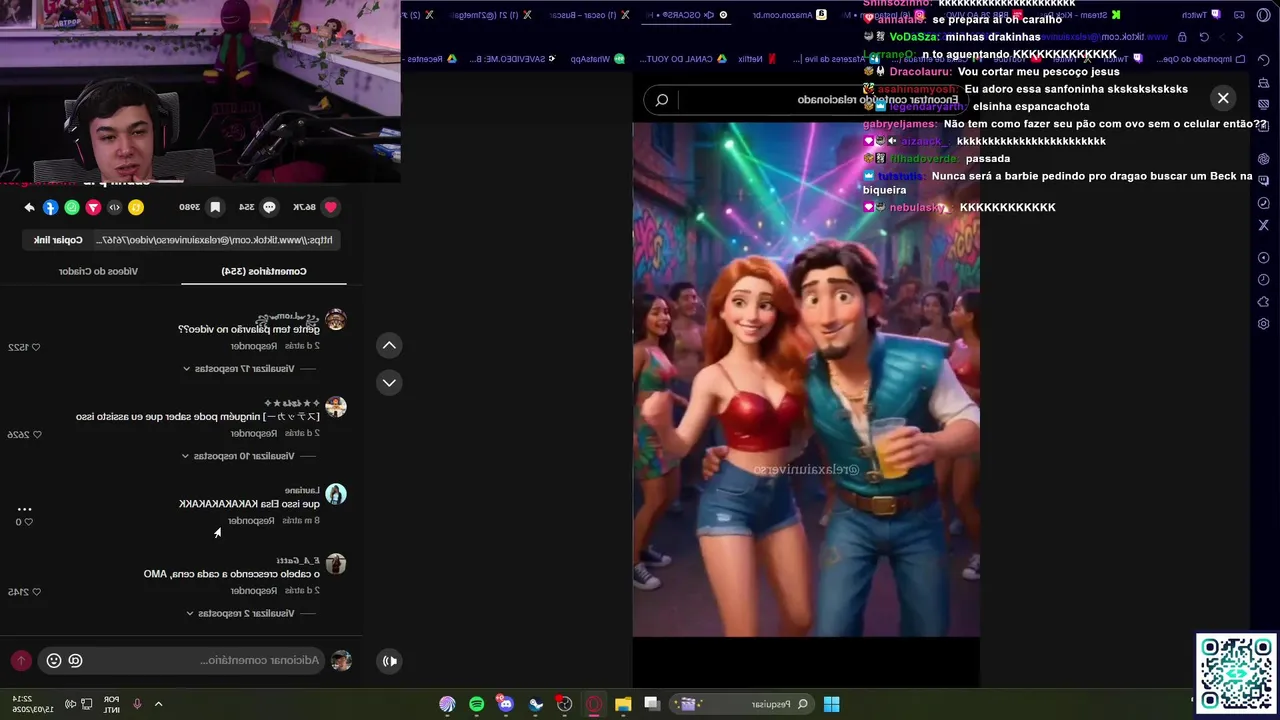Share the video on WhatsApp

click(72, 207)
